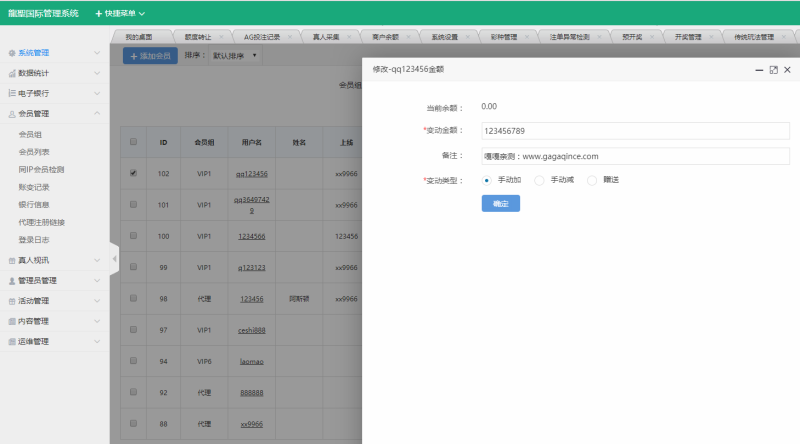This screenshot has width=800, height=444.
Task: Uncheck the checkbox for row ID 102
Action: click(133, 173)
